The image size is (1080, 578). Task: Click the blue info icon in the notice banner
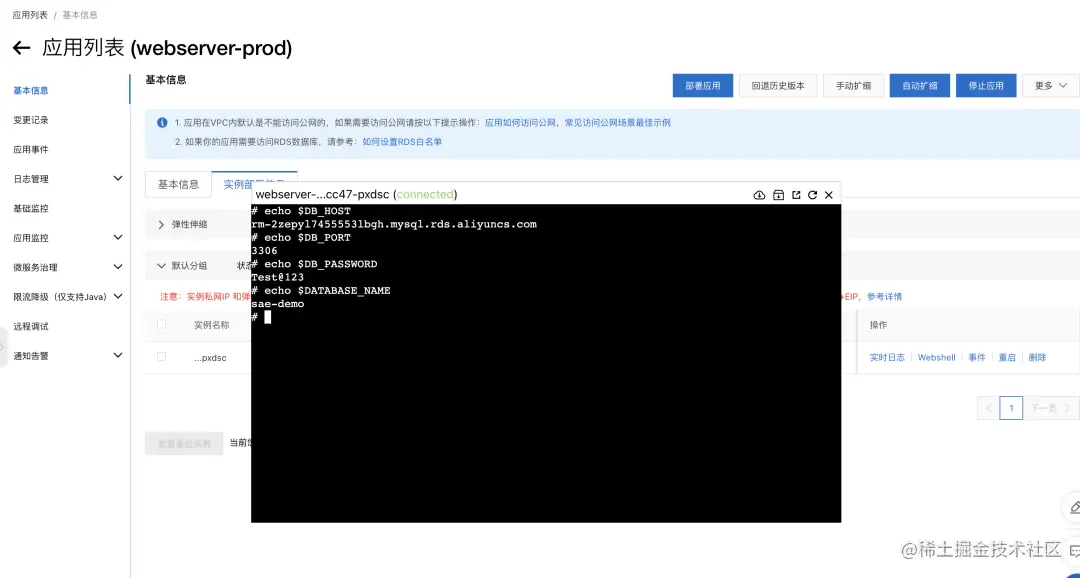click(x=162, y=123)
